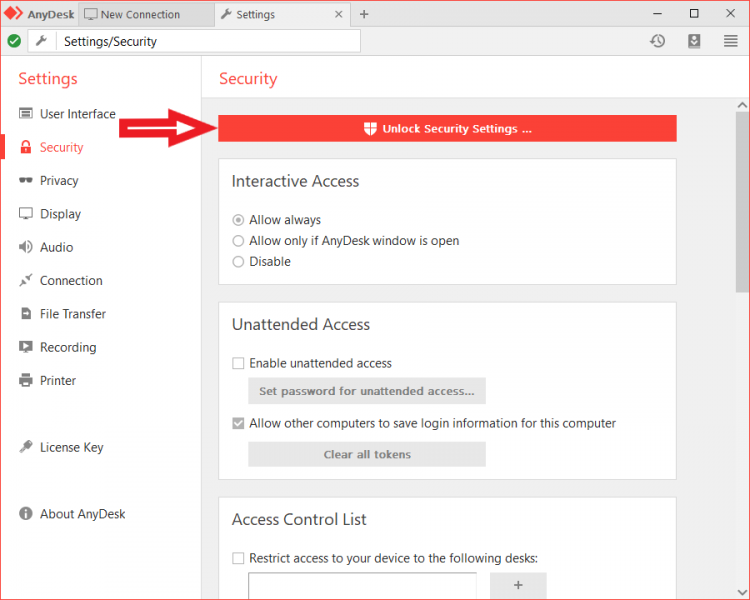
Task: Open User Interface settings
Action: [x=77, y=114]
